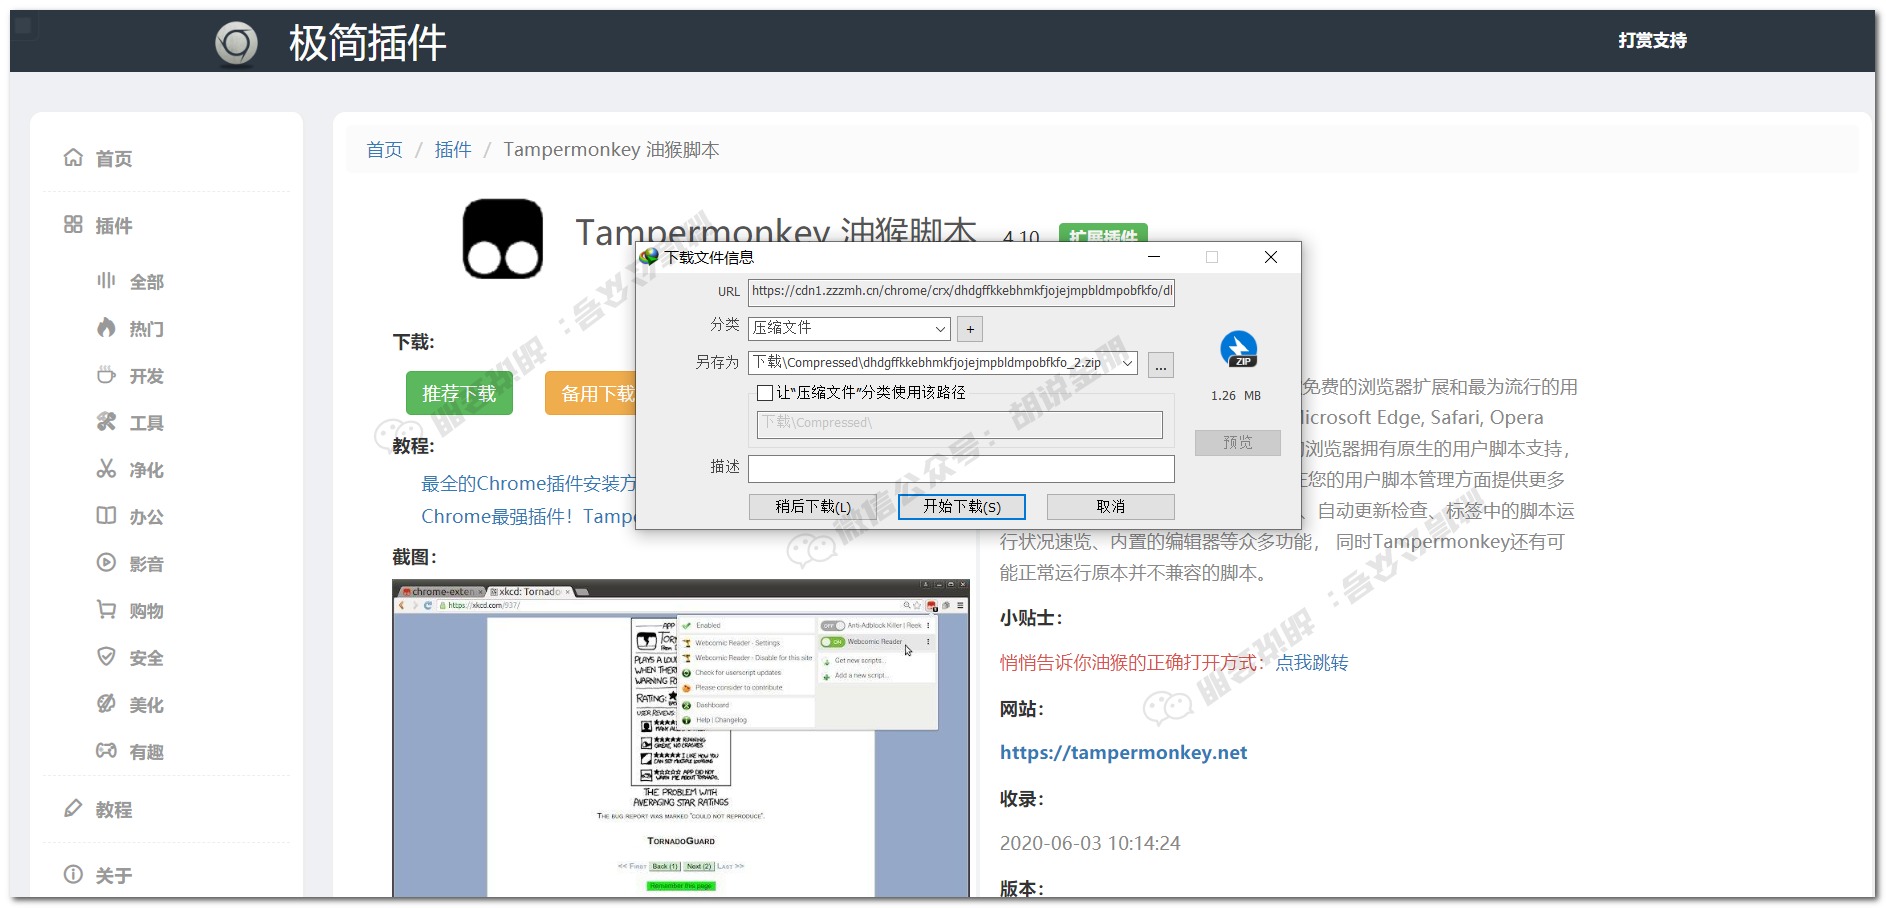Click the Tampermonkey black logo icon

(x=503, y=239)
